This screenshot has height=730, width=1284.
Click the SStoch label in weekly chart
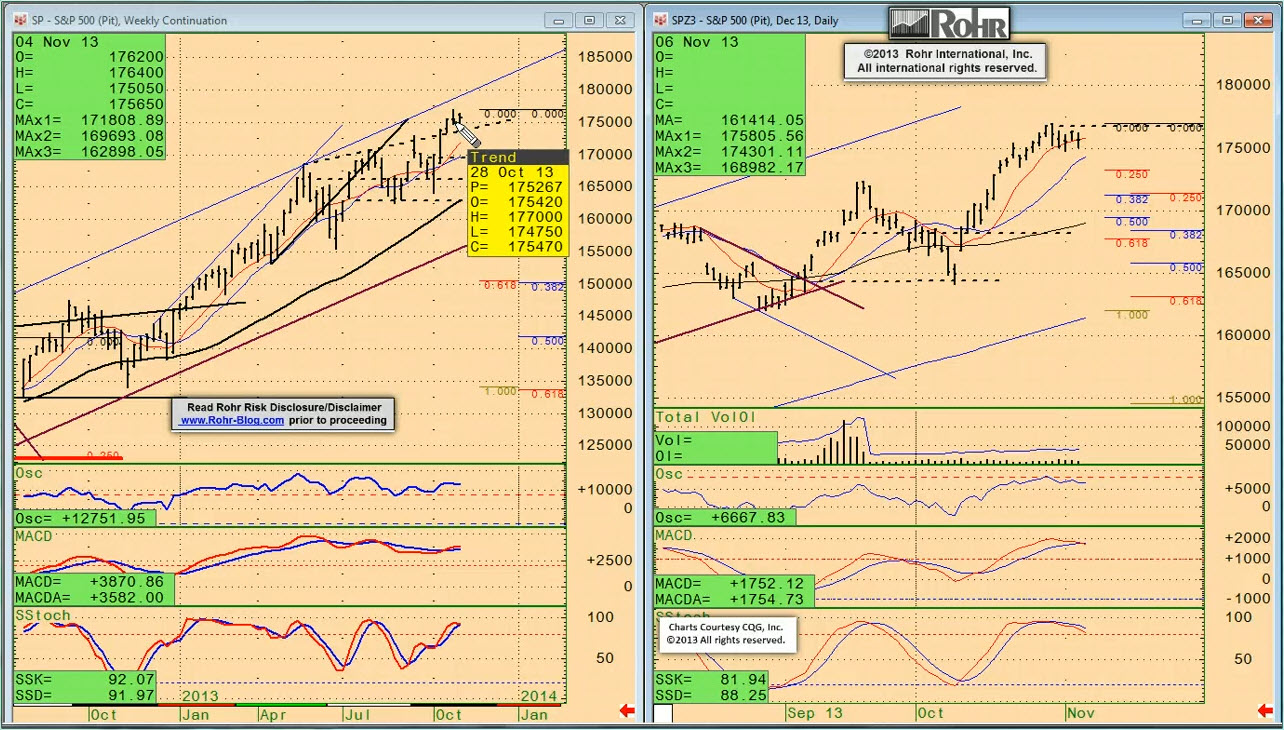point(43,614)
